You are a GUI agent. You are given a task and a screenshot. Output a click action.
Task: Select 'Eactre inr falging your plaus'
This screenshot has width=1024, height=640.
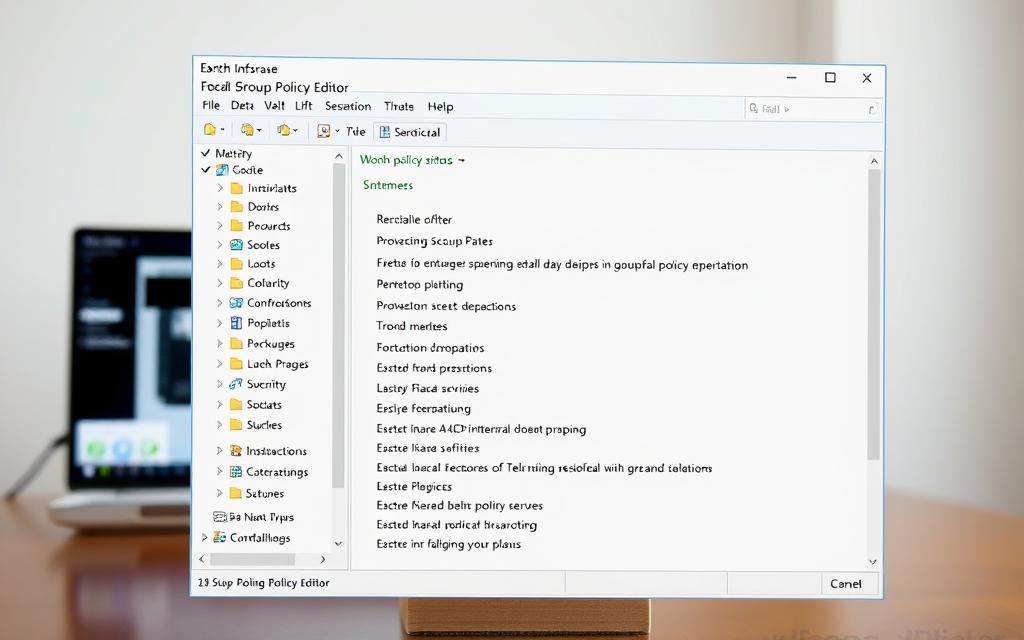pos(449,544)
